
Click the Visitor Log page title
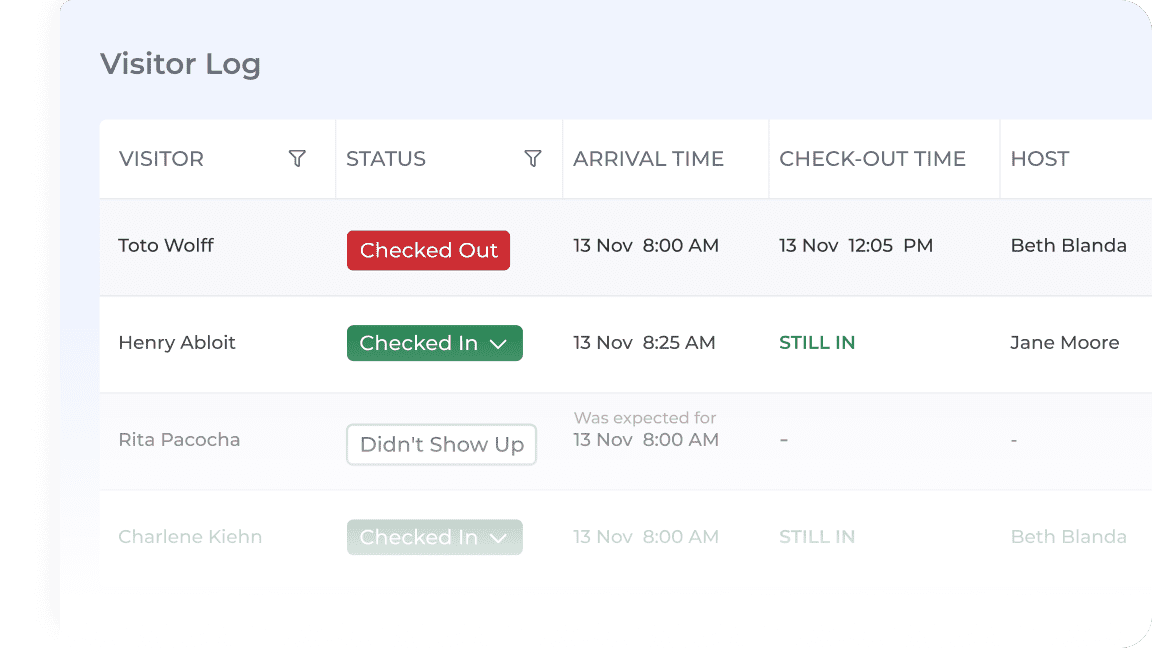pos(180,65)
